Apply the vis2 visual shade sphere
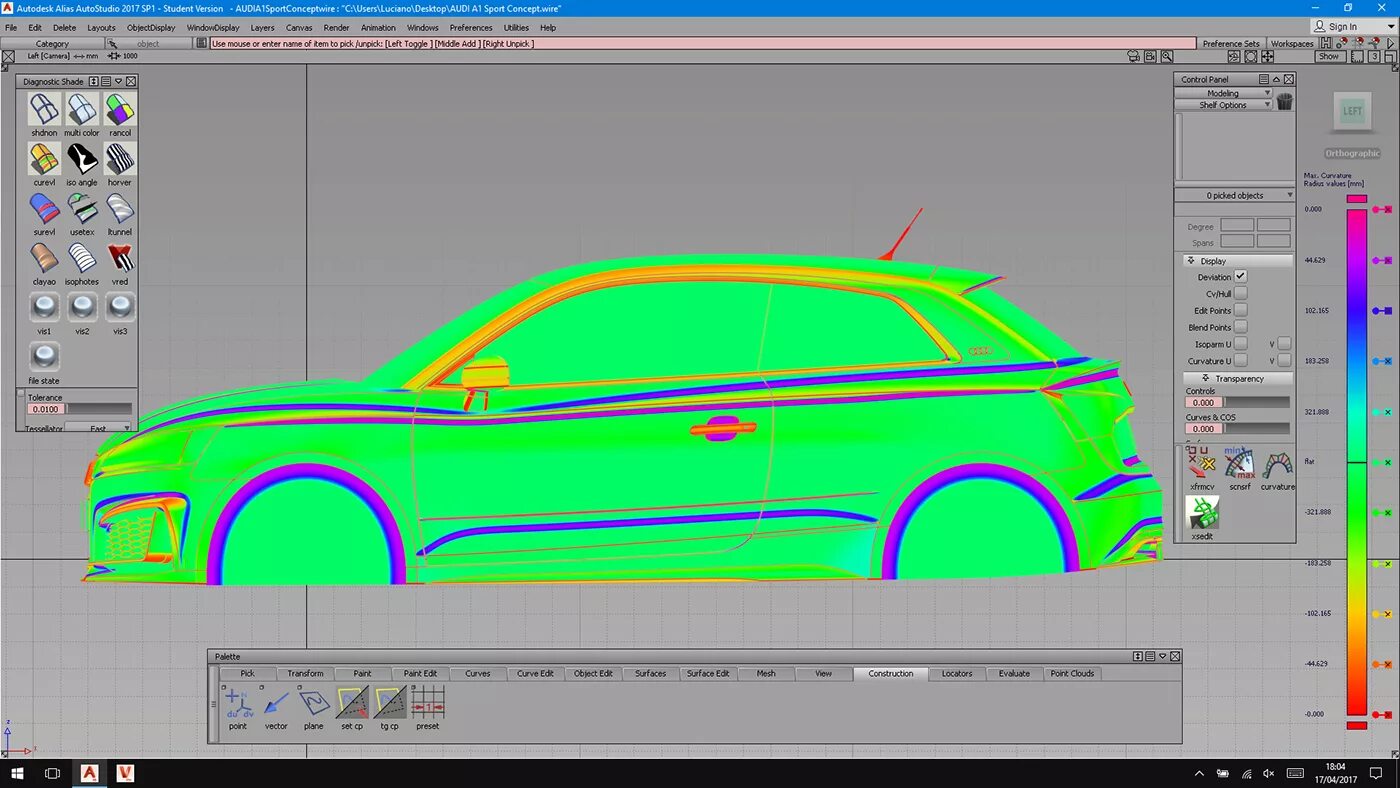This screenshot has width=1400, height=788. coord(82,307)
